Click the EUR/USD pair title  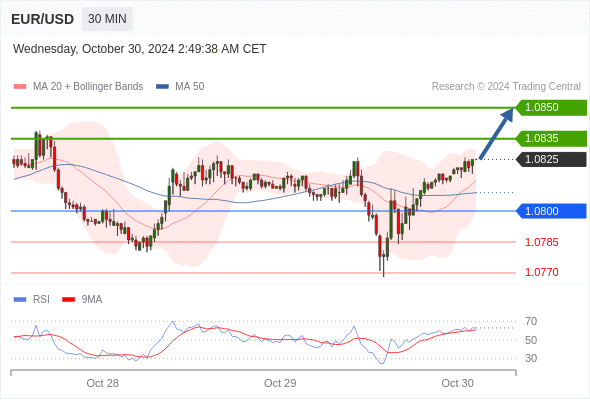[x=43, y=19]
